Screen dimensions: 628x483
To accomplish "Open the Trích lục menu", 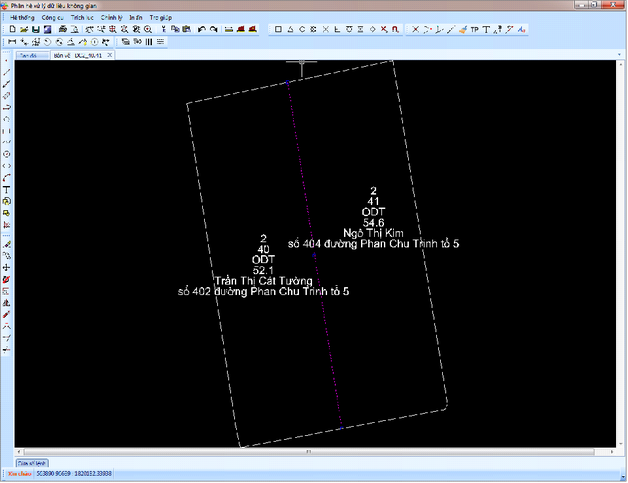I will pyautogui.click(x=82, y=17).
